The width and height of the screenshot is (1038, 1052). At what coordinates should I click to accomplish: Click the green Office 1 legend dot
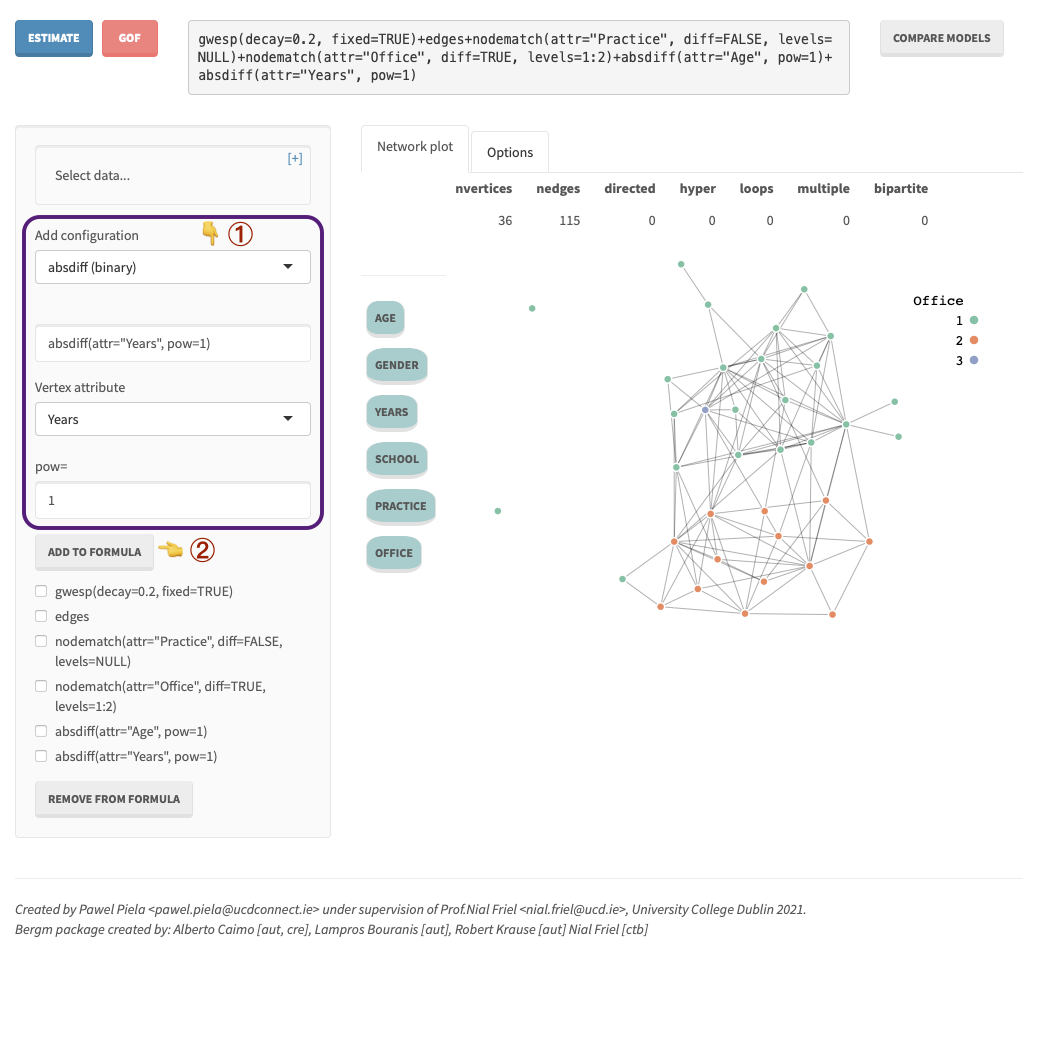pos(974,320)
